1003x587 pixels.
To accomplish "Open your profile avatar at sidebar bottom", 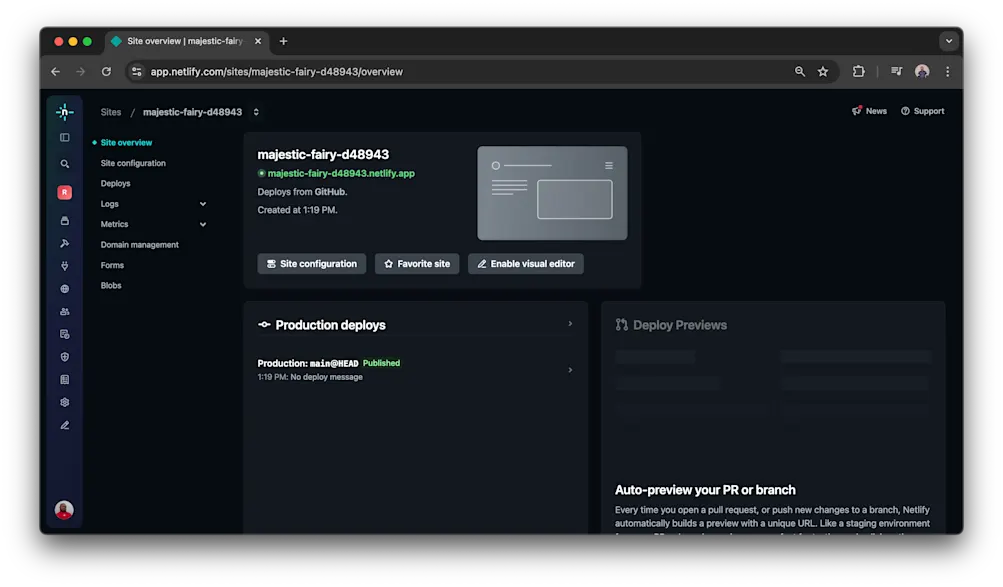I will [x=64, y=510].
